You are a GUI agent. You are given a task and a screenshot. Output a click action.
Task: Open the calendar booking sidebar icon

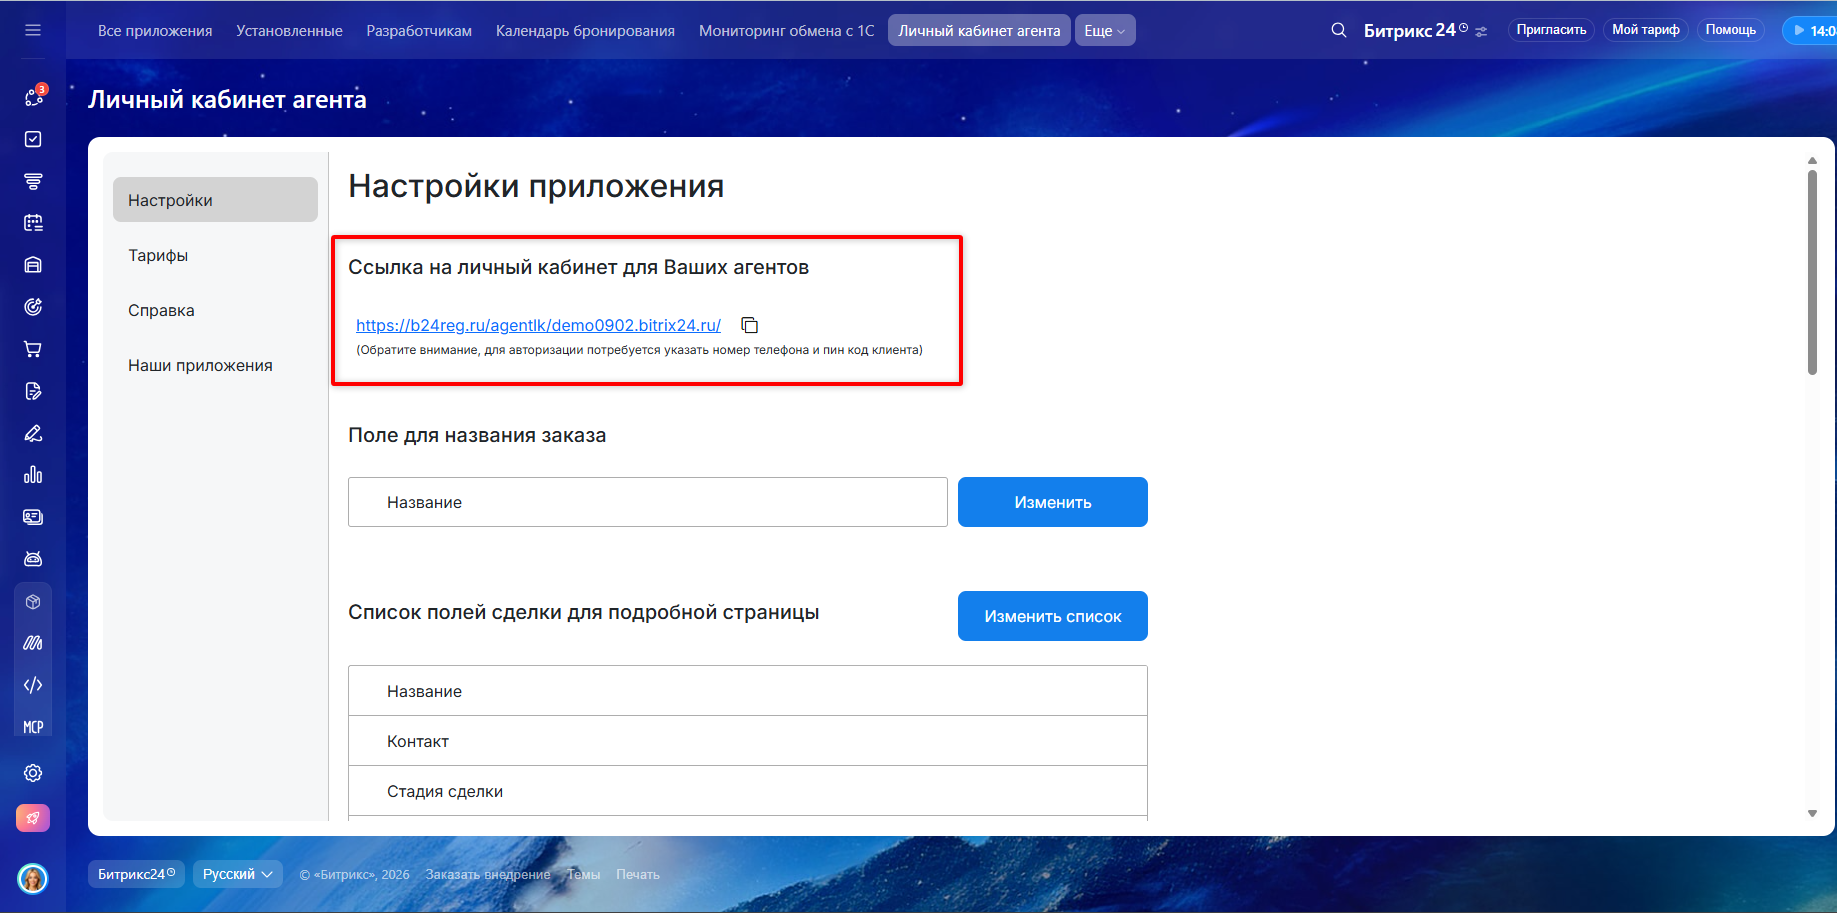point(33,223)
